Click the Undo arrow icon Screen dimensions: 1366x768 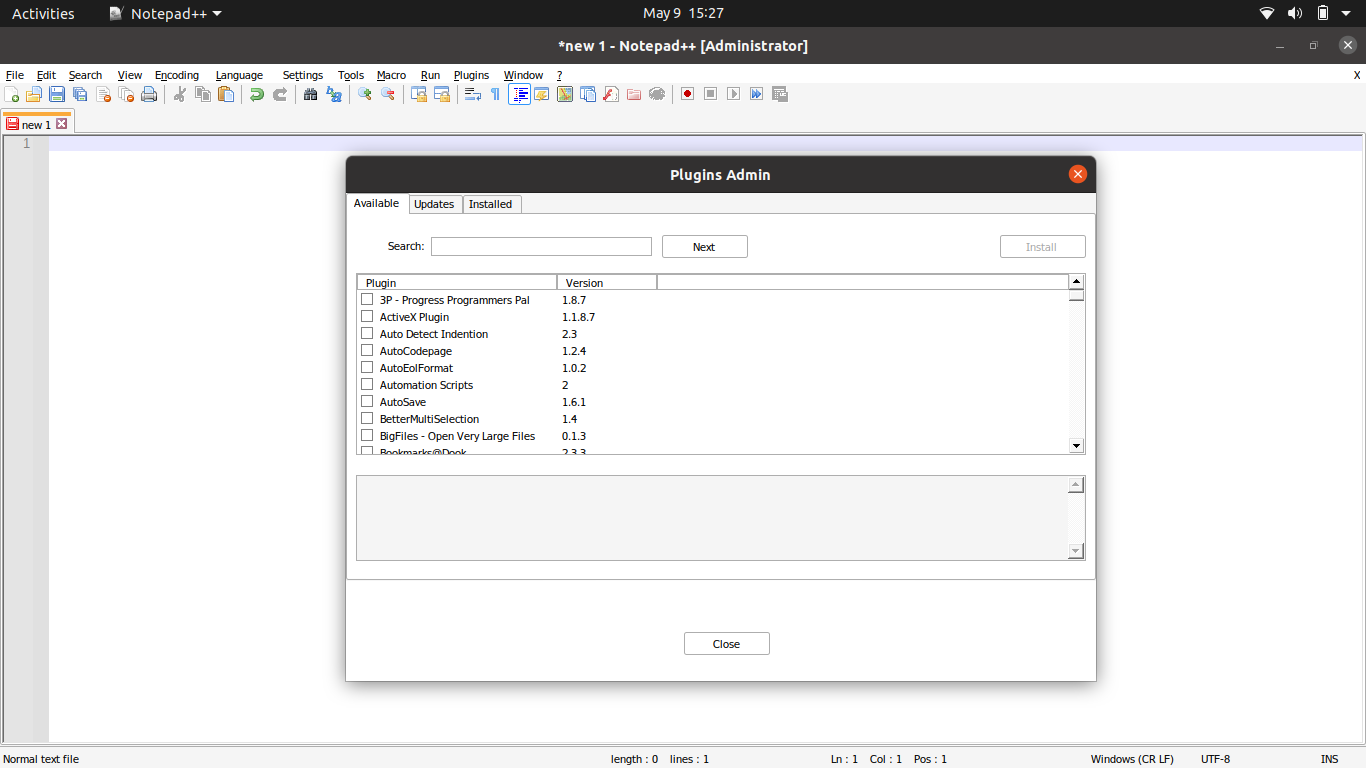[x=257, y=94]
